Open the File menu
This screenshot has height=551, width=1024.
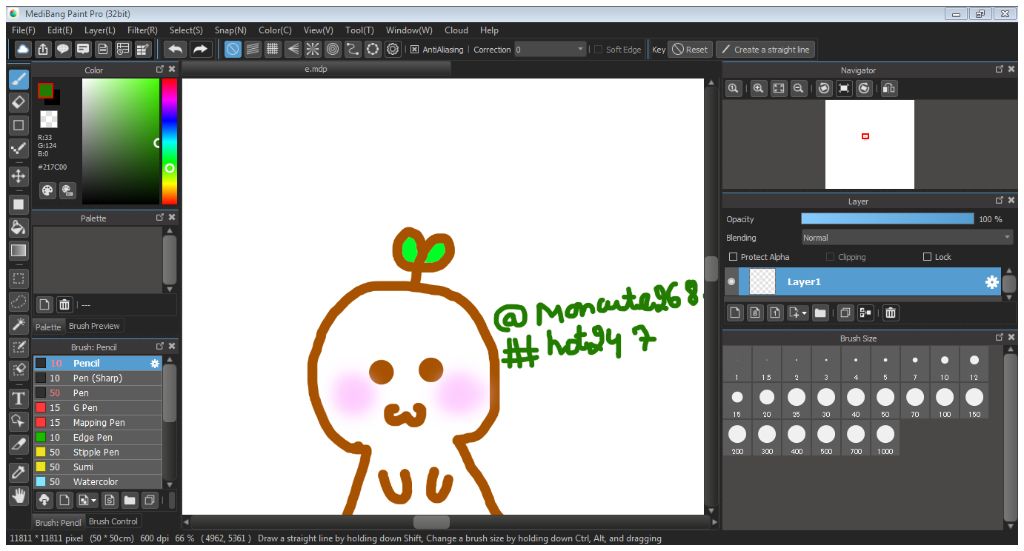[x=24, y=30]
